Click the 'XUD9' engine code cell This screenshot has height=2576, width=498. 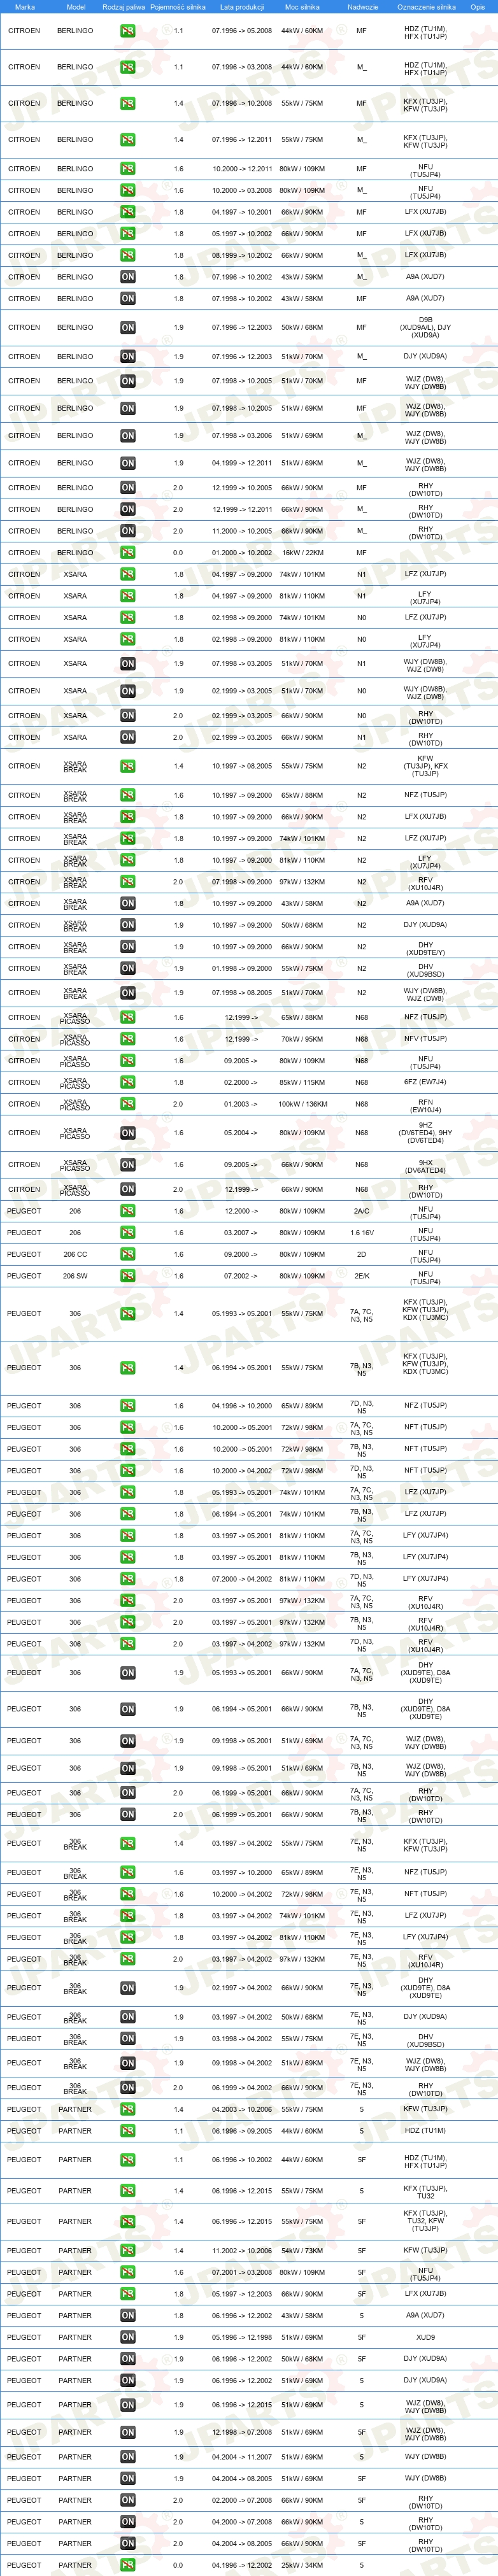tap(426, 2337)
